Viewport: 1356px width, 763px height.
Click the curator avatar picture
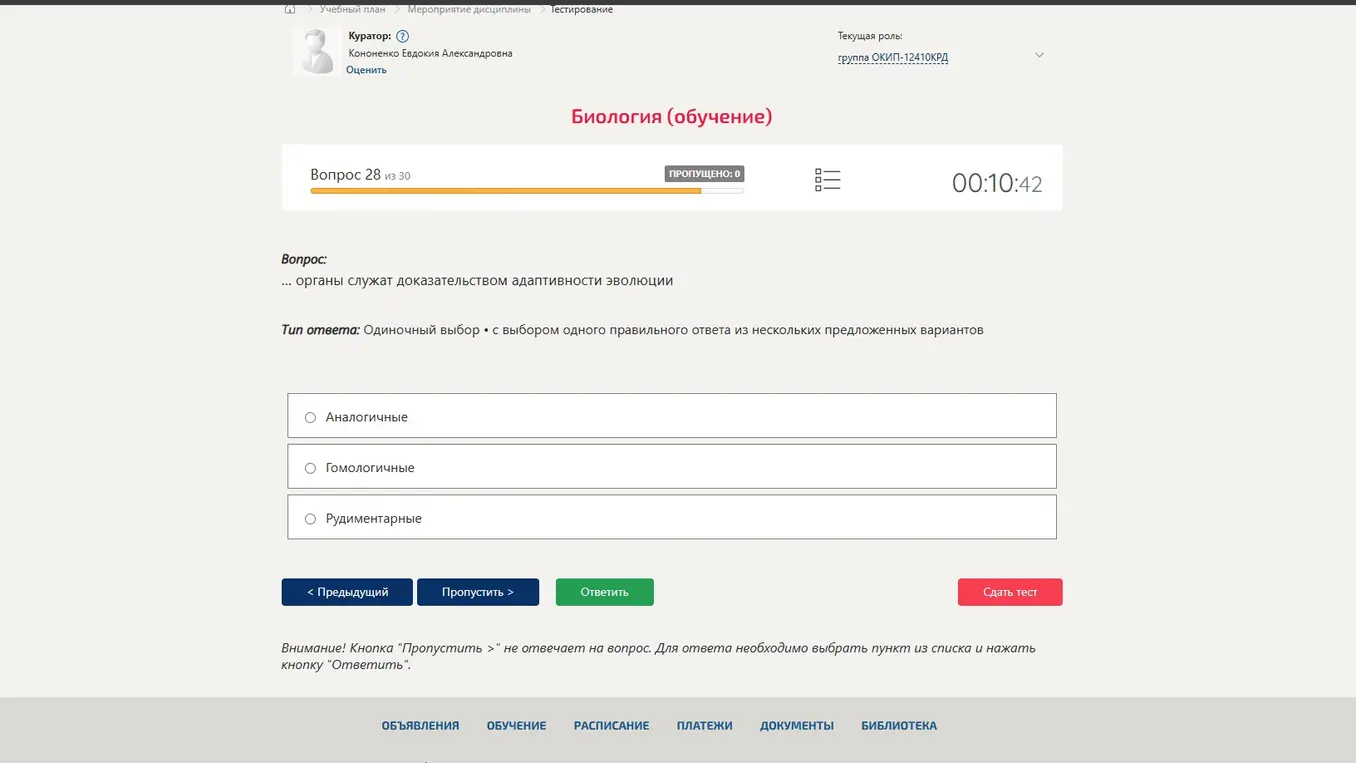316,52
